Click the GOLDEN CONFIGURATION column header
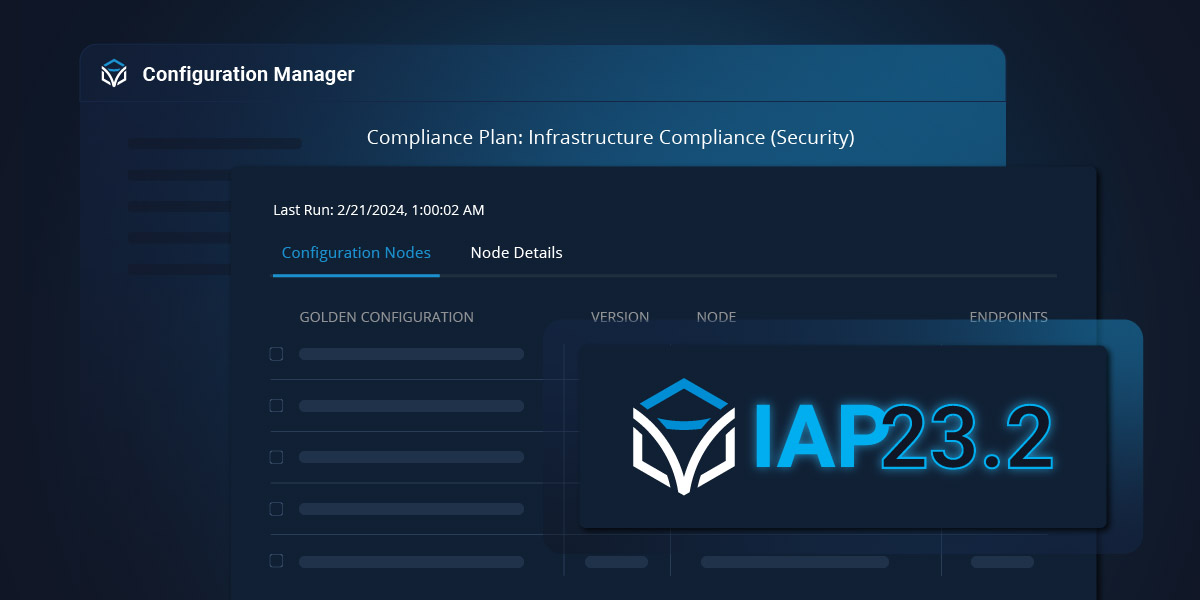The width and height of the screenshot is (1200, 600). point(386,317)
